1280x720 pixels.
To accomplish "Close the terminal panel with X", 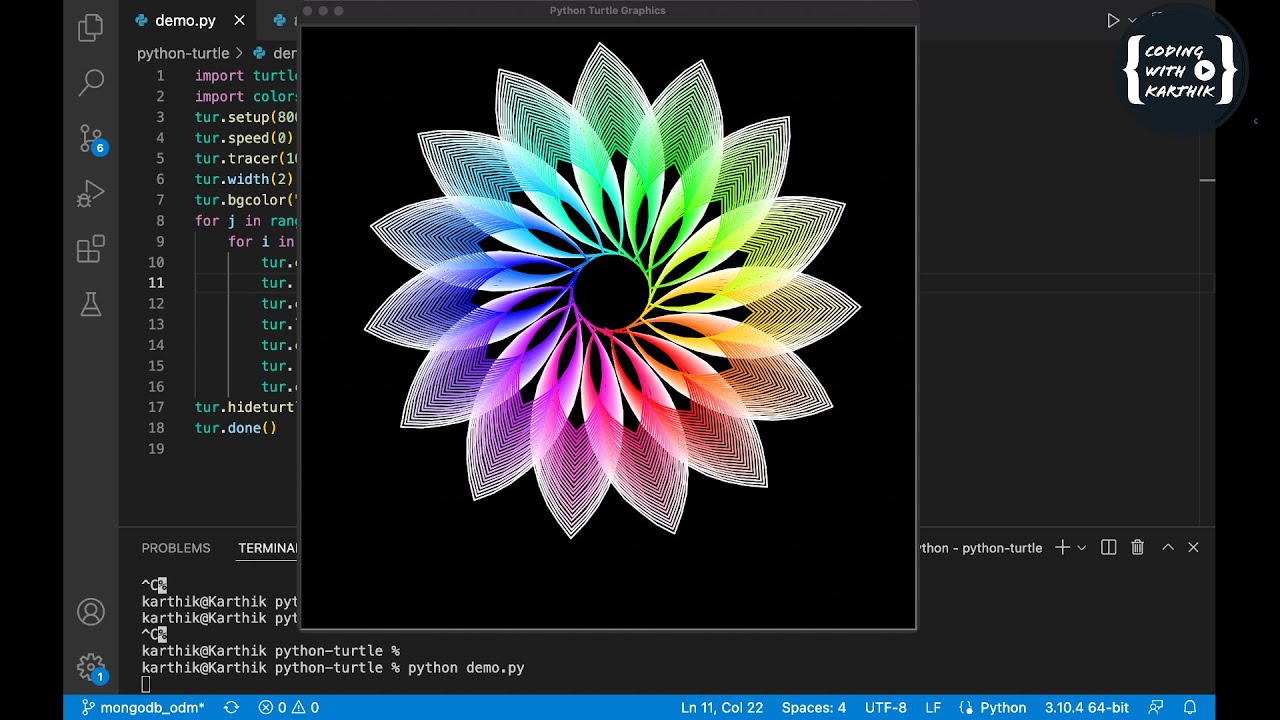I will tap(1193, 547).
